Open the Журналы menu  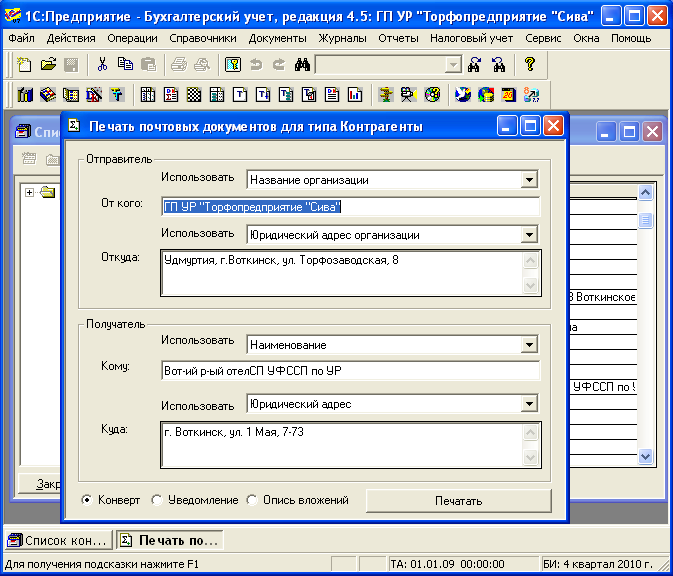(x=342, y=39)
